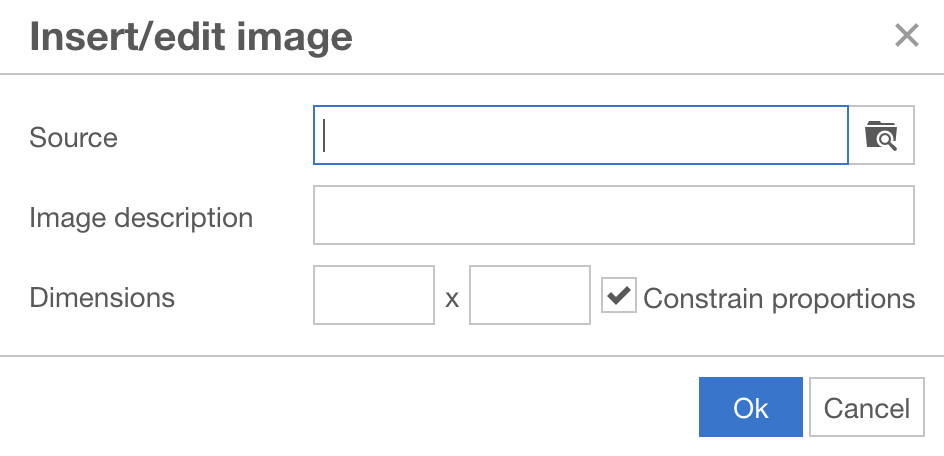Dismiss the dialog with Cancel
Viewport: 944px width, 456px height.
867,407
